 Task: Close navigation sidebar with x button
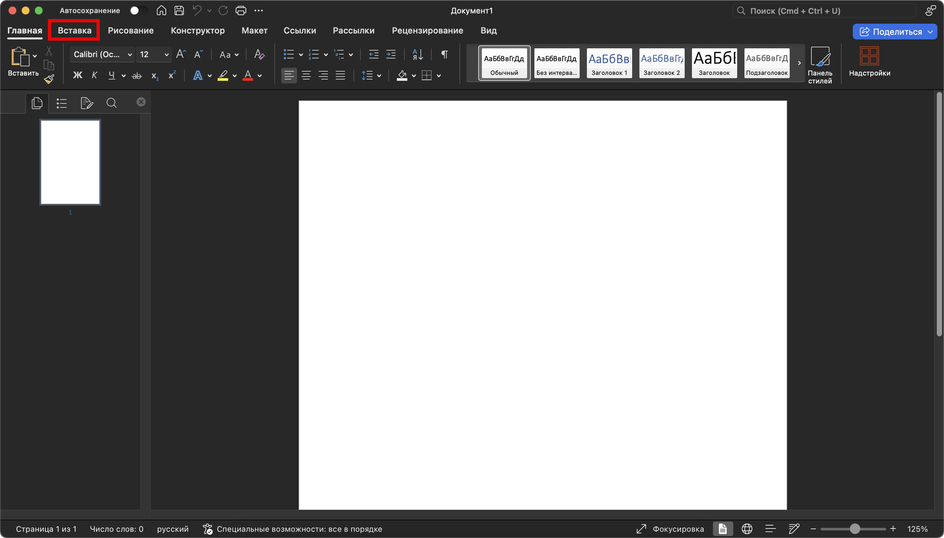click(141, 102)
